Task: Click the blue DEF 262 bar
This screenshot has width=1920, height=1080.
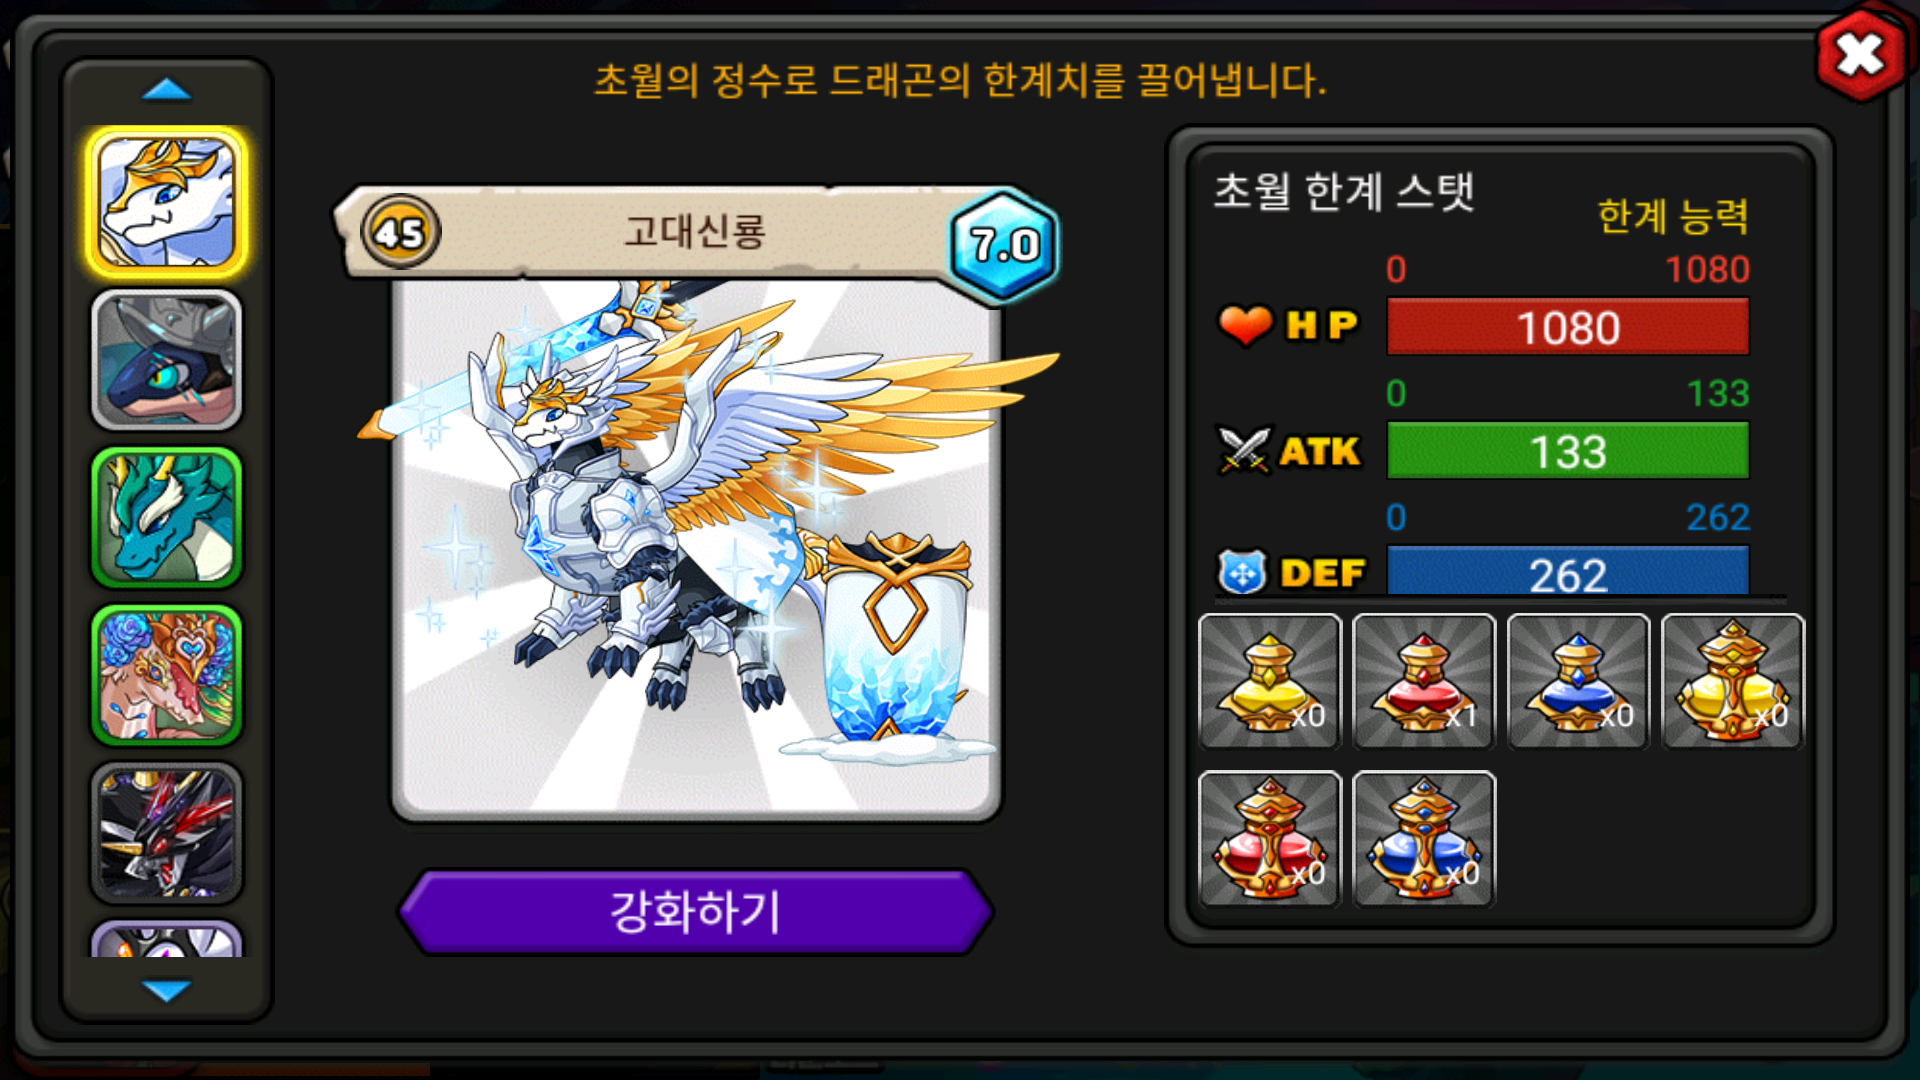Action: [x=1568, y=572]
